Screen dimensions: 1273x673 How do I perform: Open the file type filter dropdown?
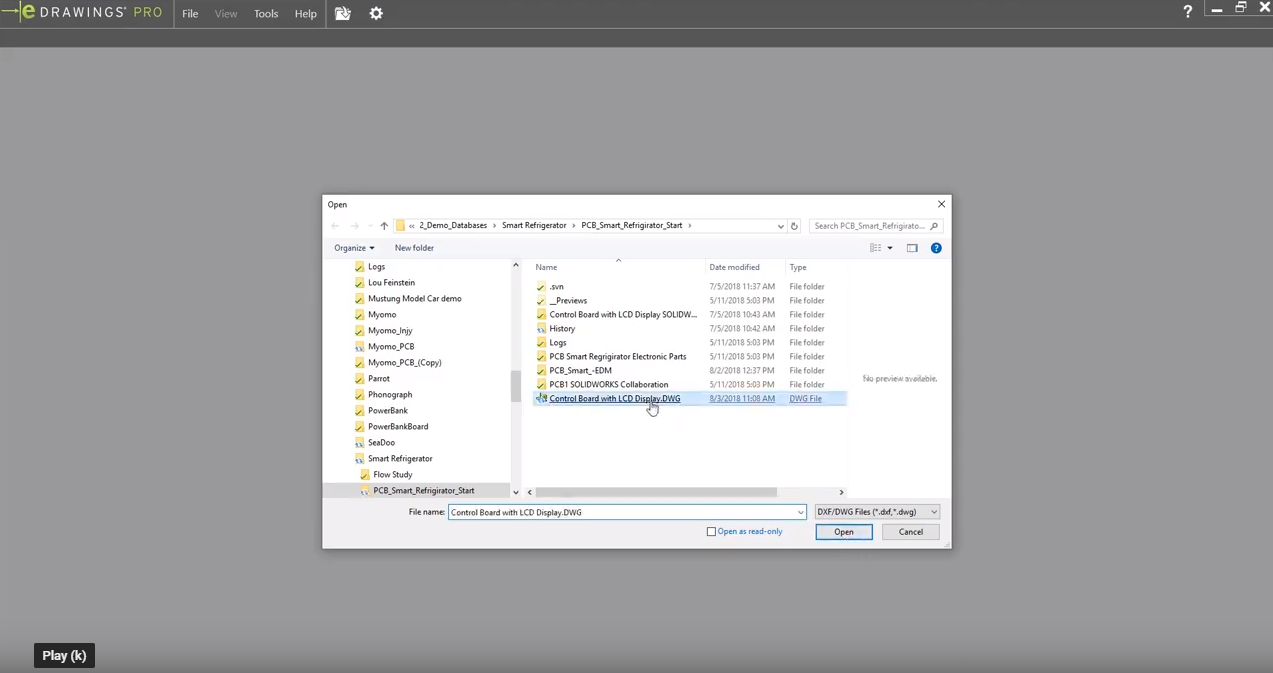877,512
